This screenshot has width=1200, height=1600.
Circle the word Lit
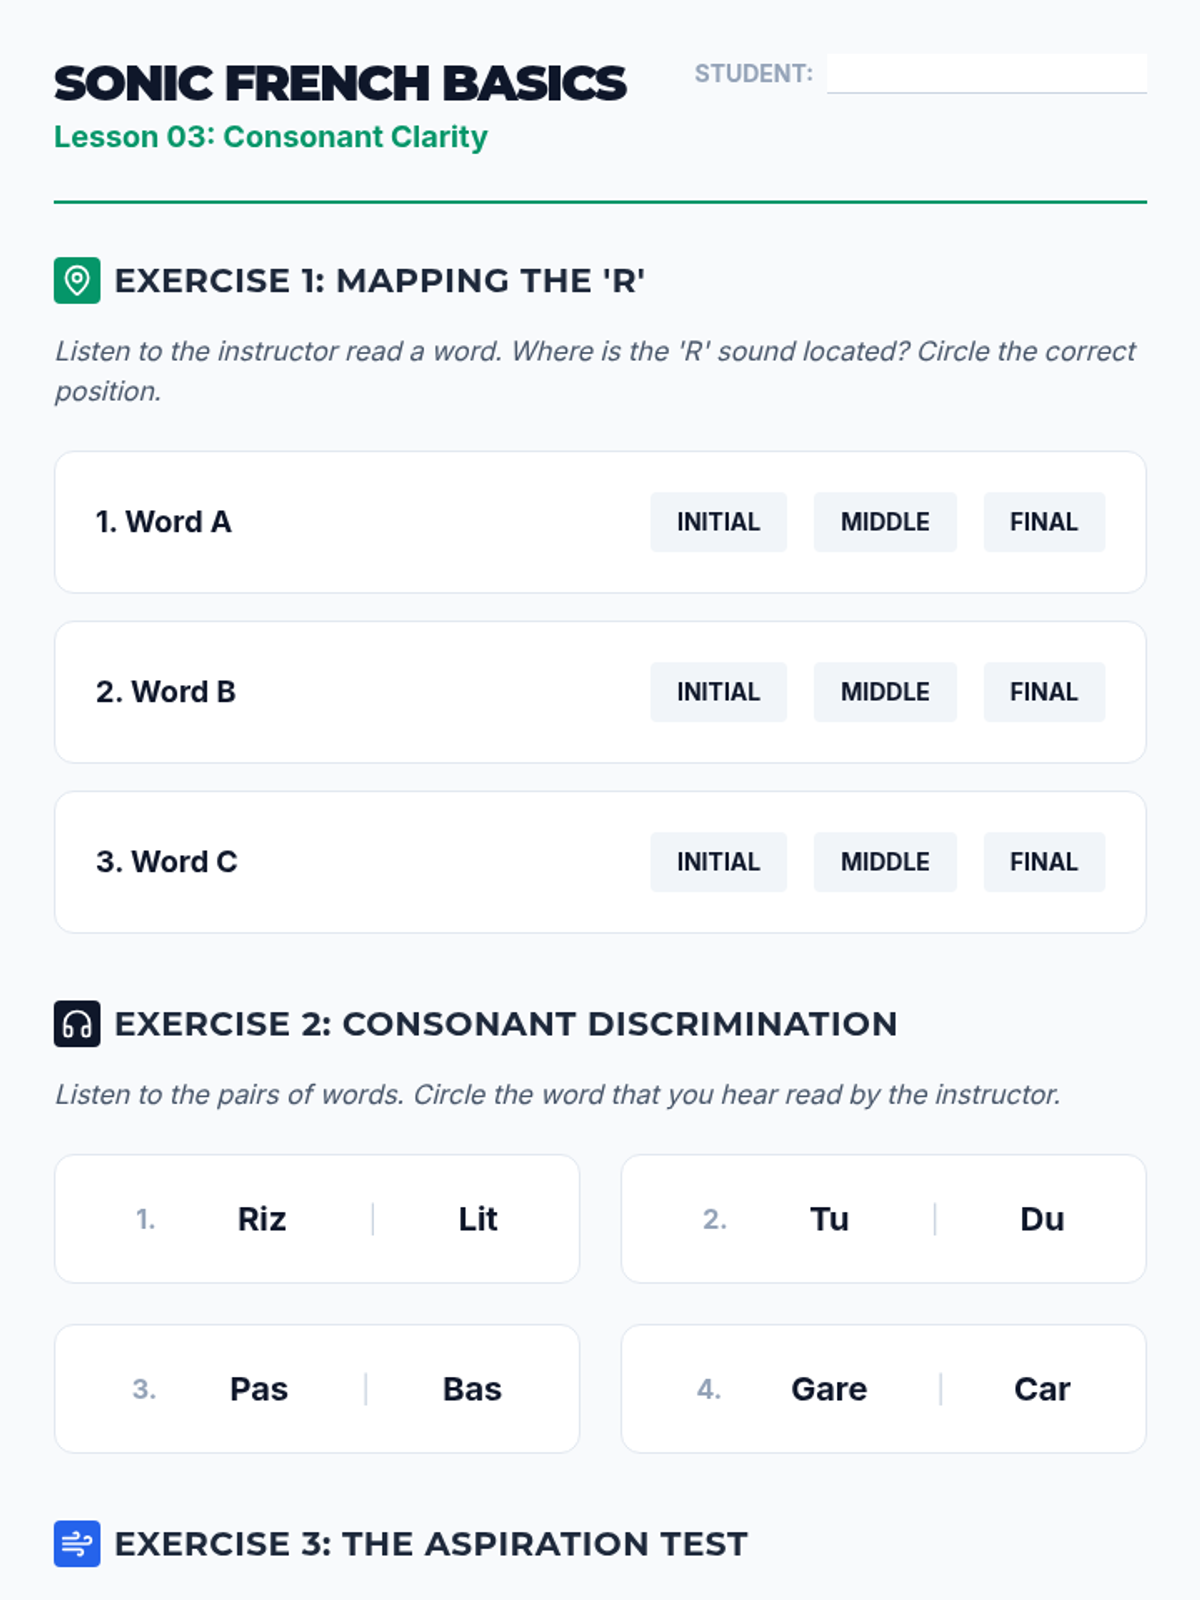pyautogui.click(x=478, y=1219)
